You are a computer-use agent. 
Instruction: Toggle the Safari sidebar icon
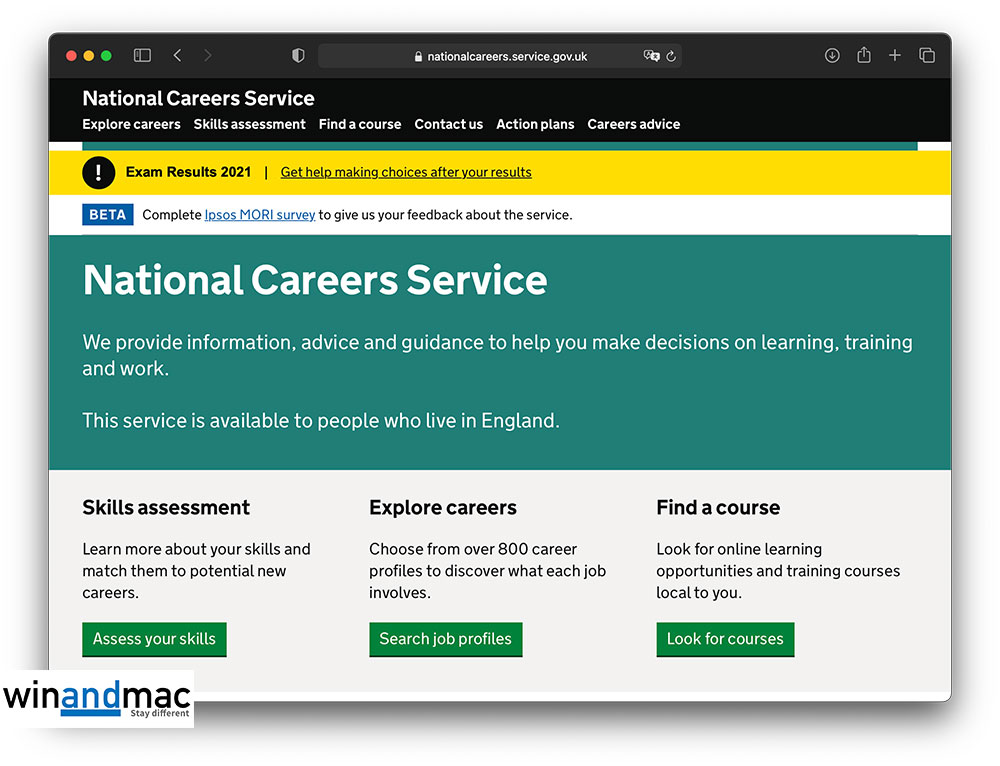pos(142,56)
